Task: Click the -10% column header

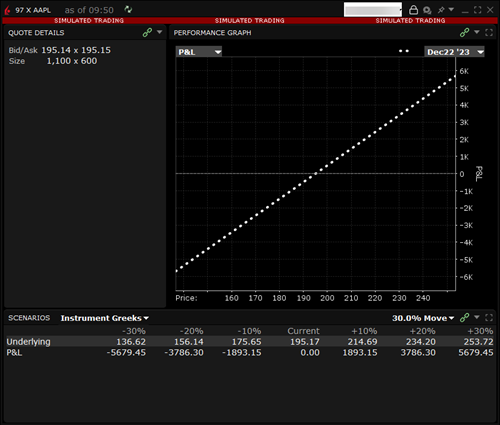Action: [x=249, y=331]
